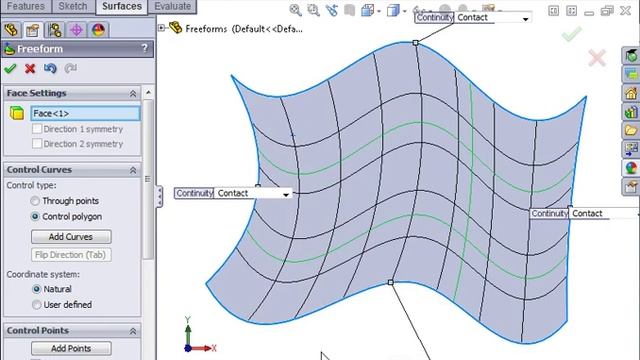Open top edge Continuity Contact dropdown

coord(525,18)
